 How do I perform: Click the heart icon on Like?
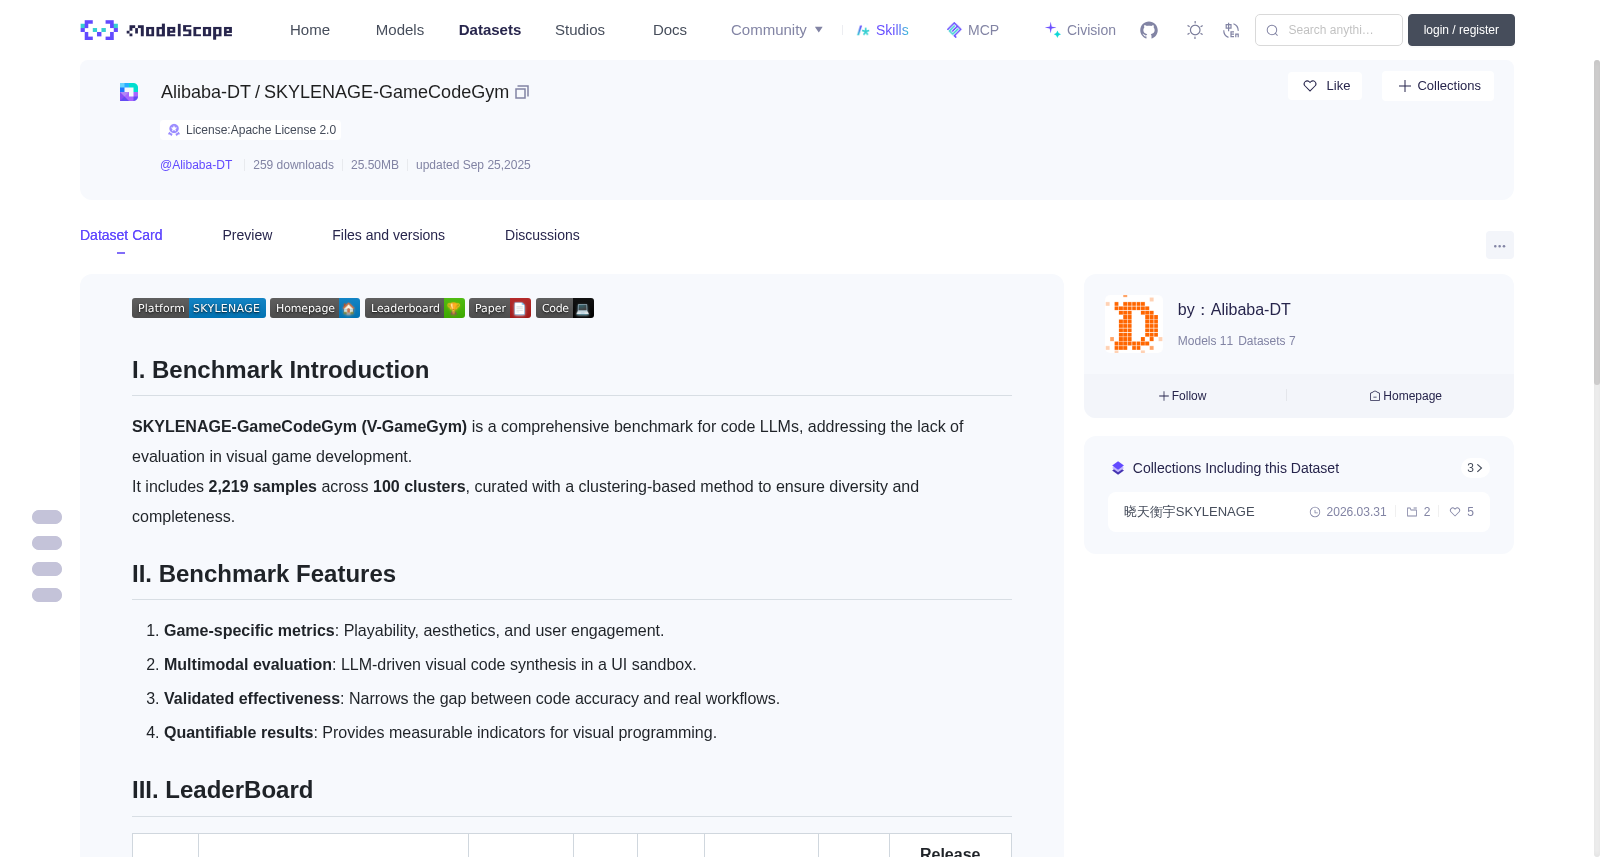tap(1310, 86)
